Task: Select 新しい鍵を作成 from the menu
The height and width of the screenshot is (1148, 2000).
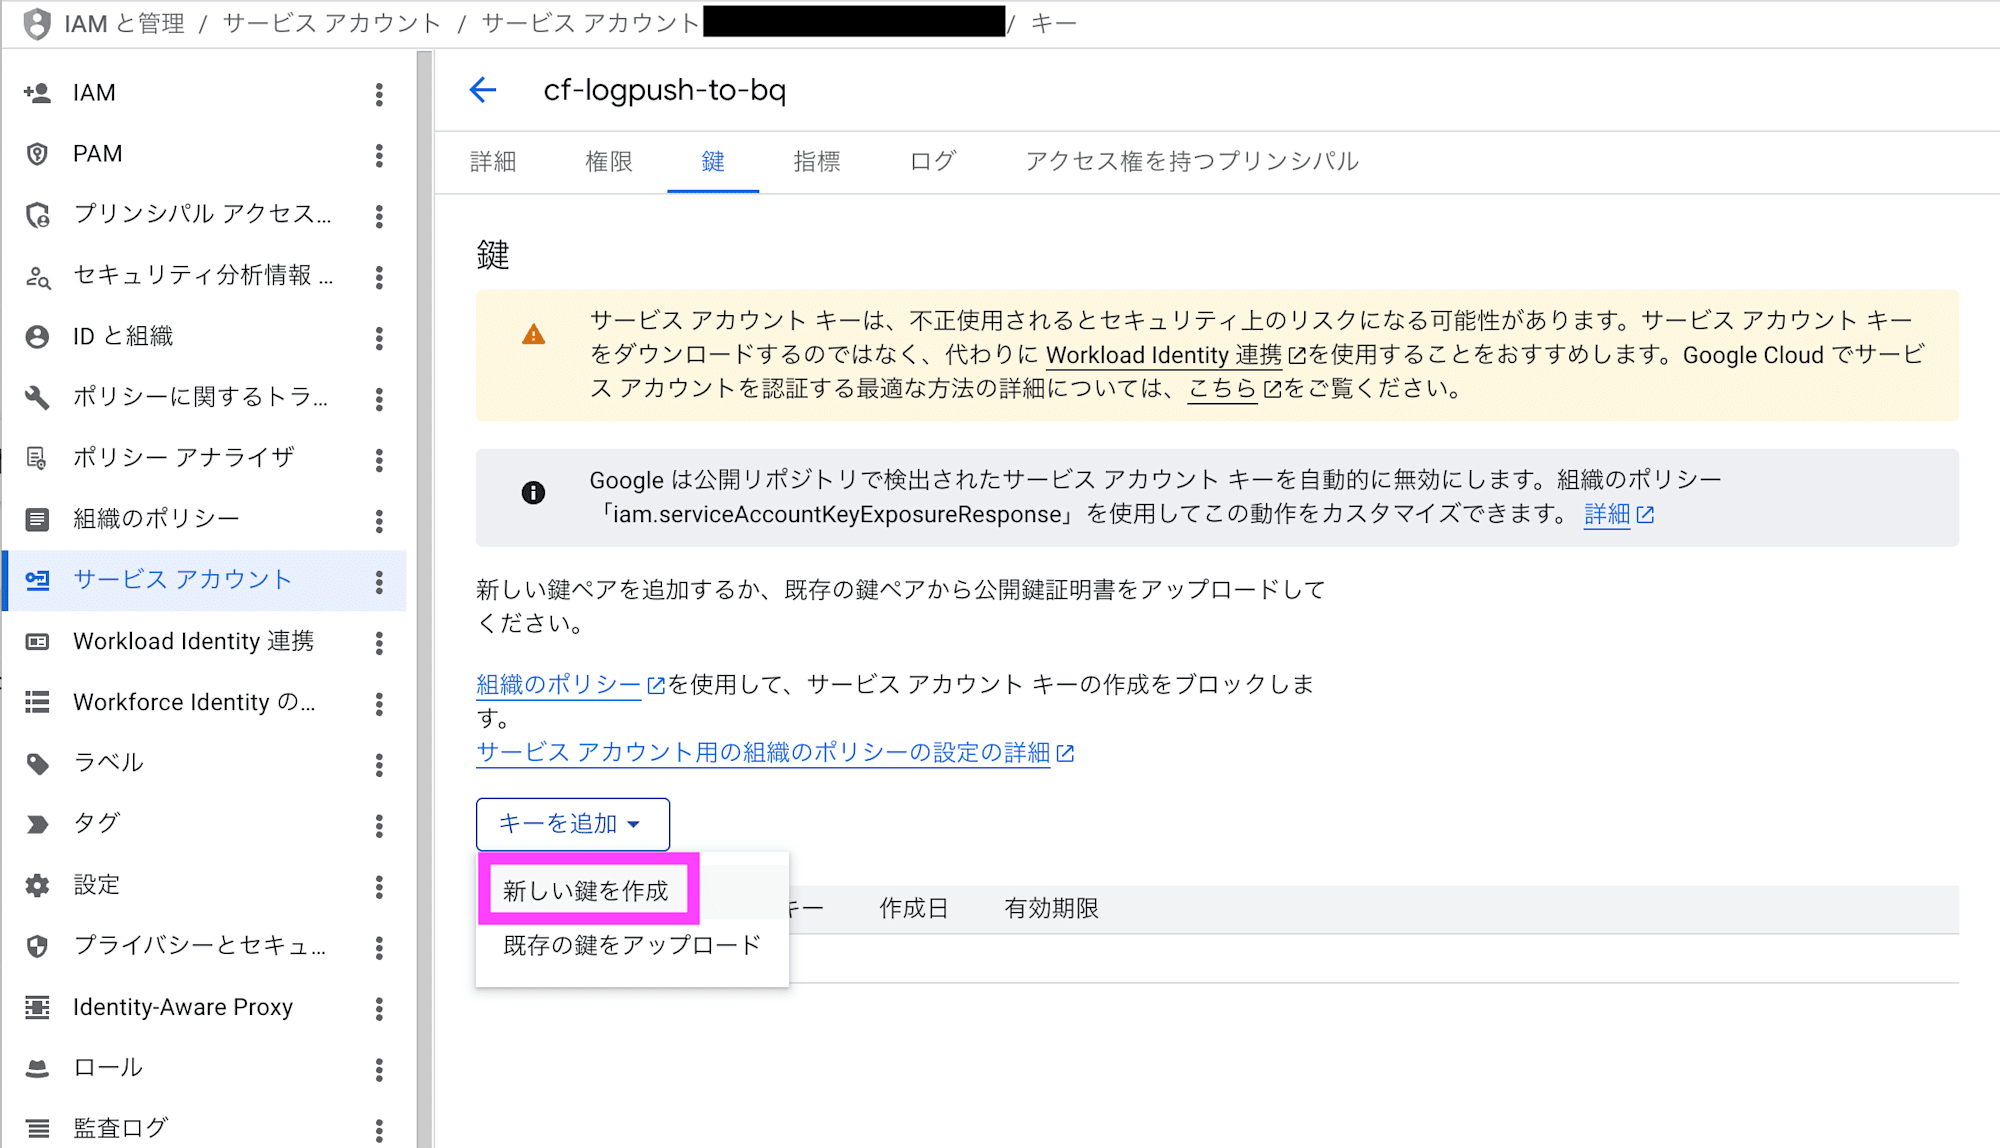Action: (587, 888)
